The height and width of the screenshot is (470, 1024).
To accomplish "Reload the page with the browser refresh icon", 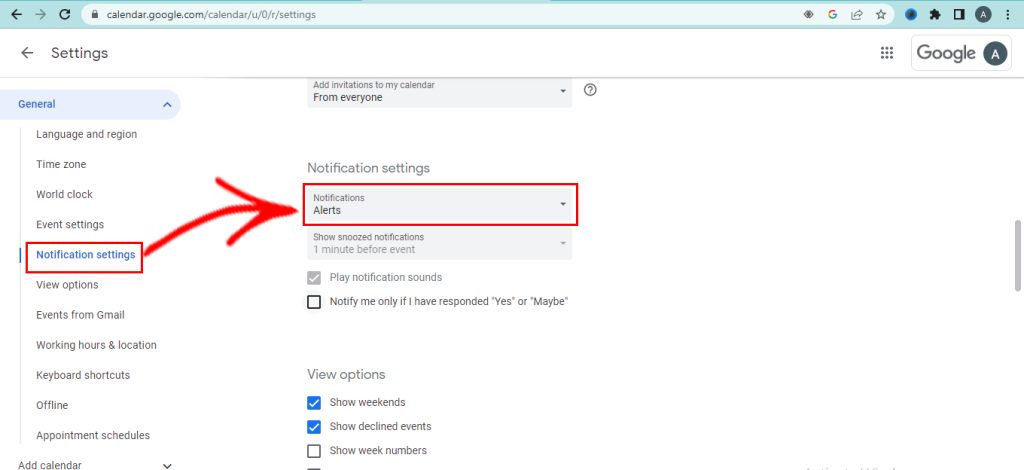I will click(x=65, y=15).
